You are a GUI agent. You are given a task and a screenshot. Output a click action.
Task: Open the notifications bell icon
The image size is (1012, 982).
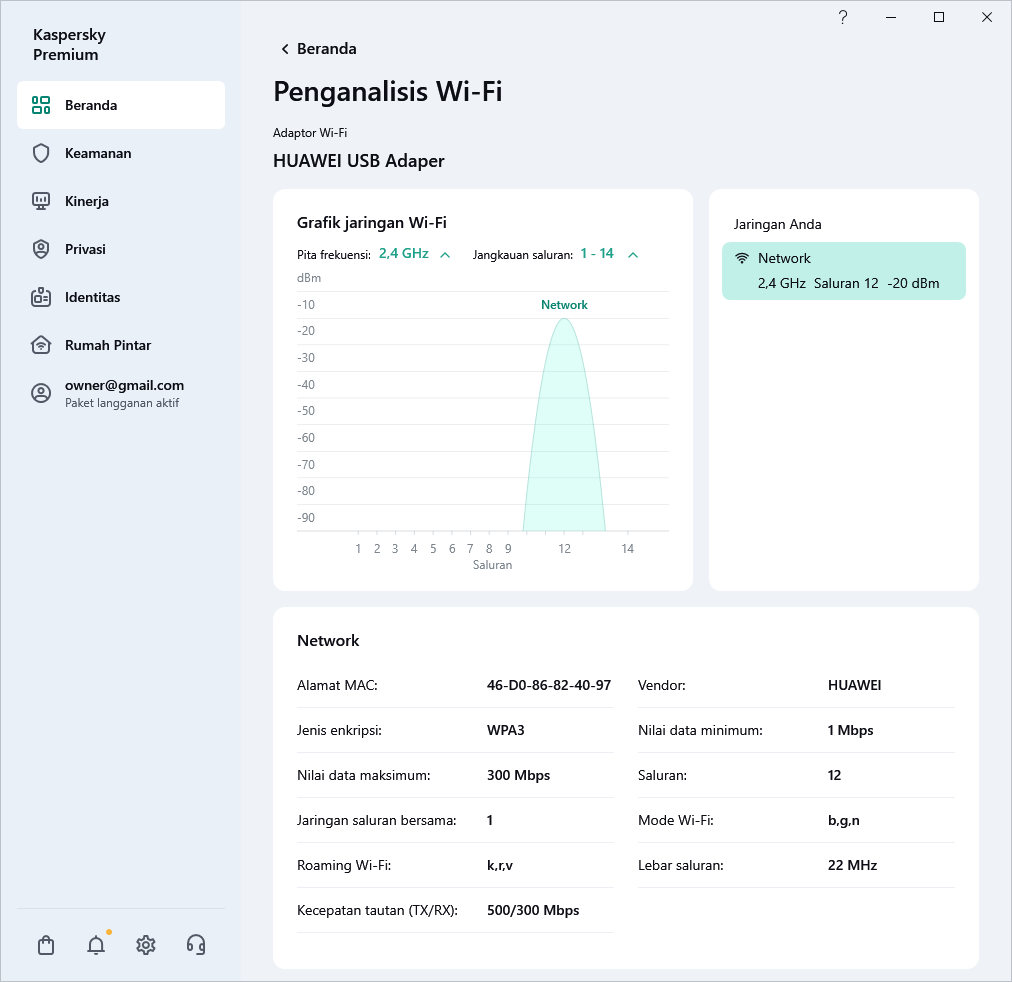[x=96, y=945]
